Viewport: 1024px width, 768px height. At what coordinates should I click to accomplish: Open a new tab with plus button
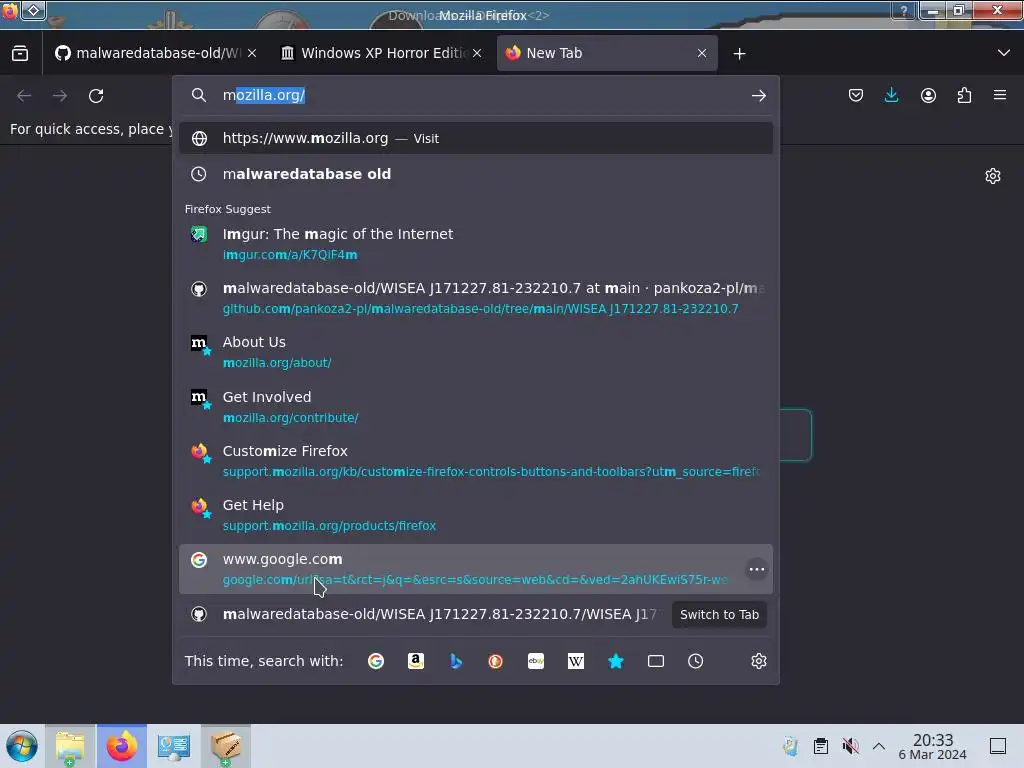(x=739, y=54)
